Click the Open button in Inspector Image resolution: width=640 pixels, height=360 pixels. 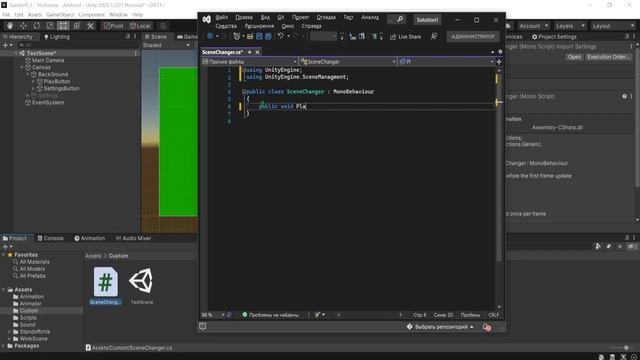click(574, 57)
